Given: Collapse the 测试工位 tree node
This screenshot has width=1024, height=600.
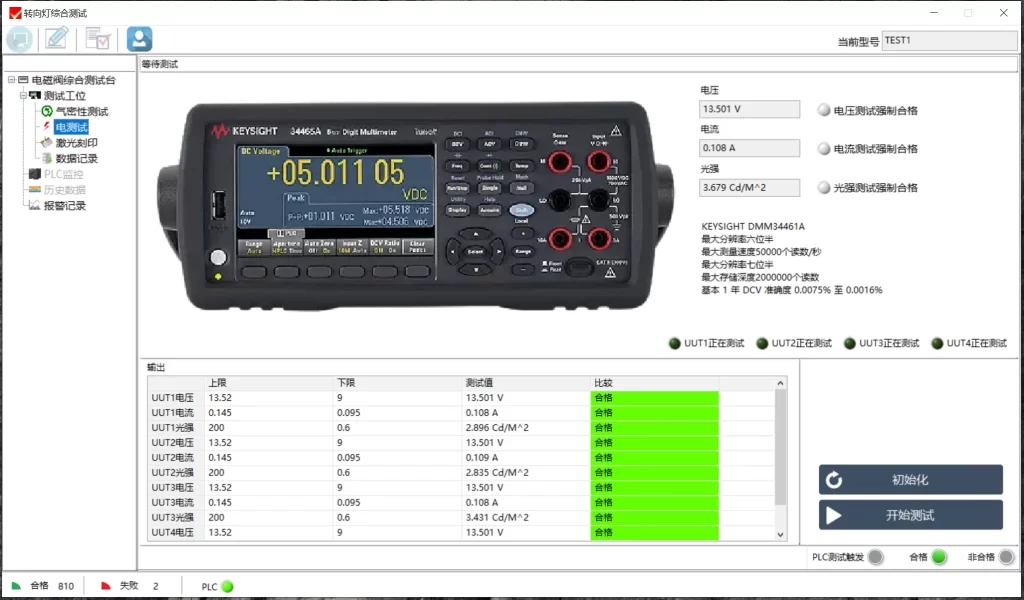Looking at the screenshot, I should point(23,95).
